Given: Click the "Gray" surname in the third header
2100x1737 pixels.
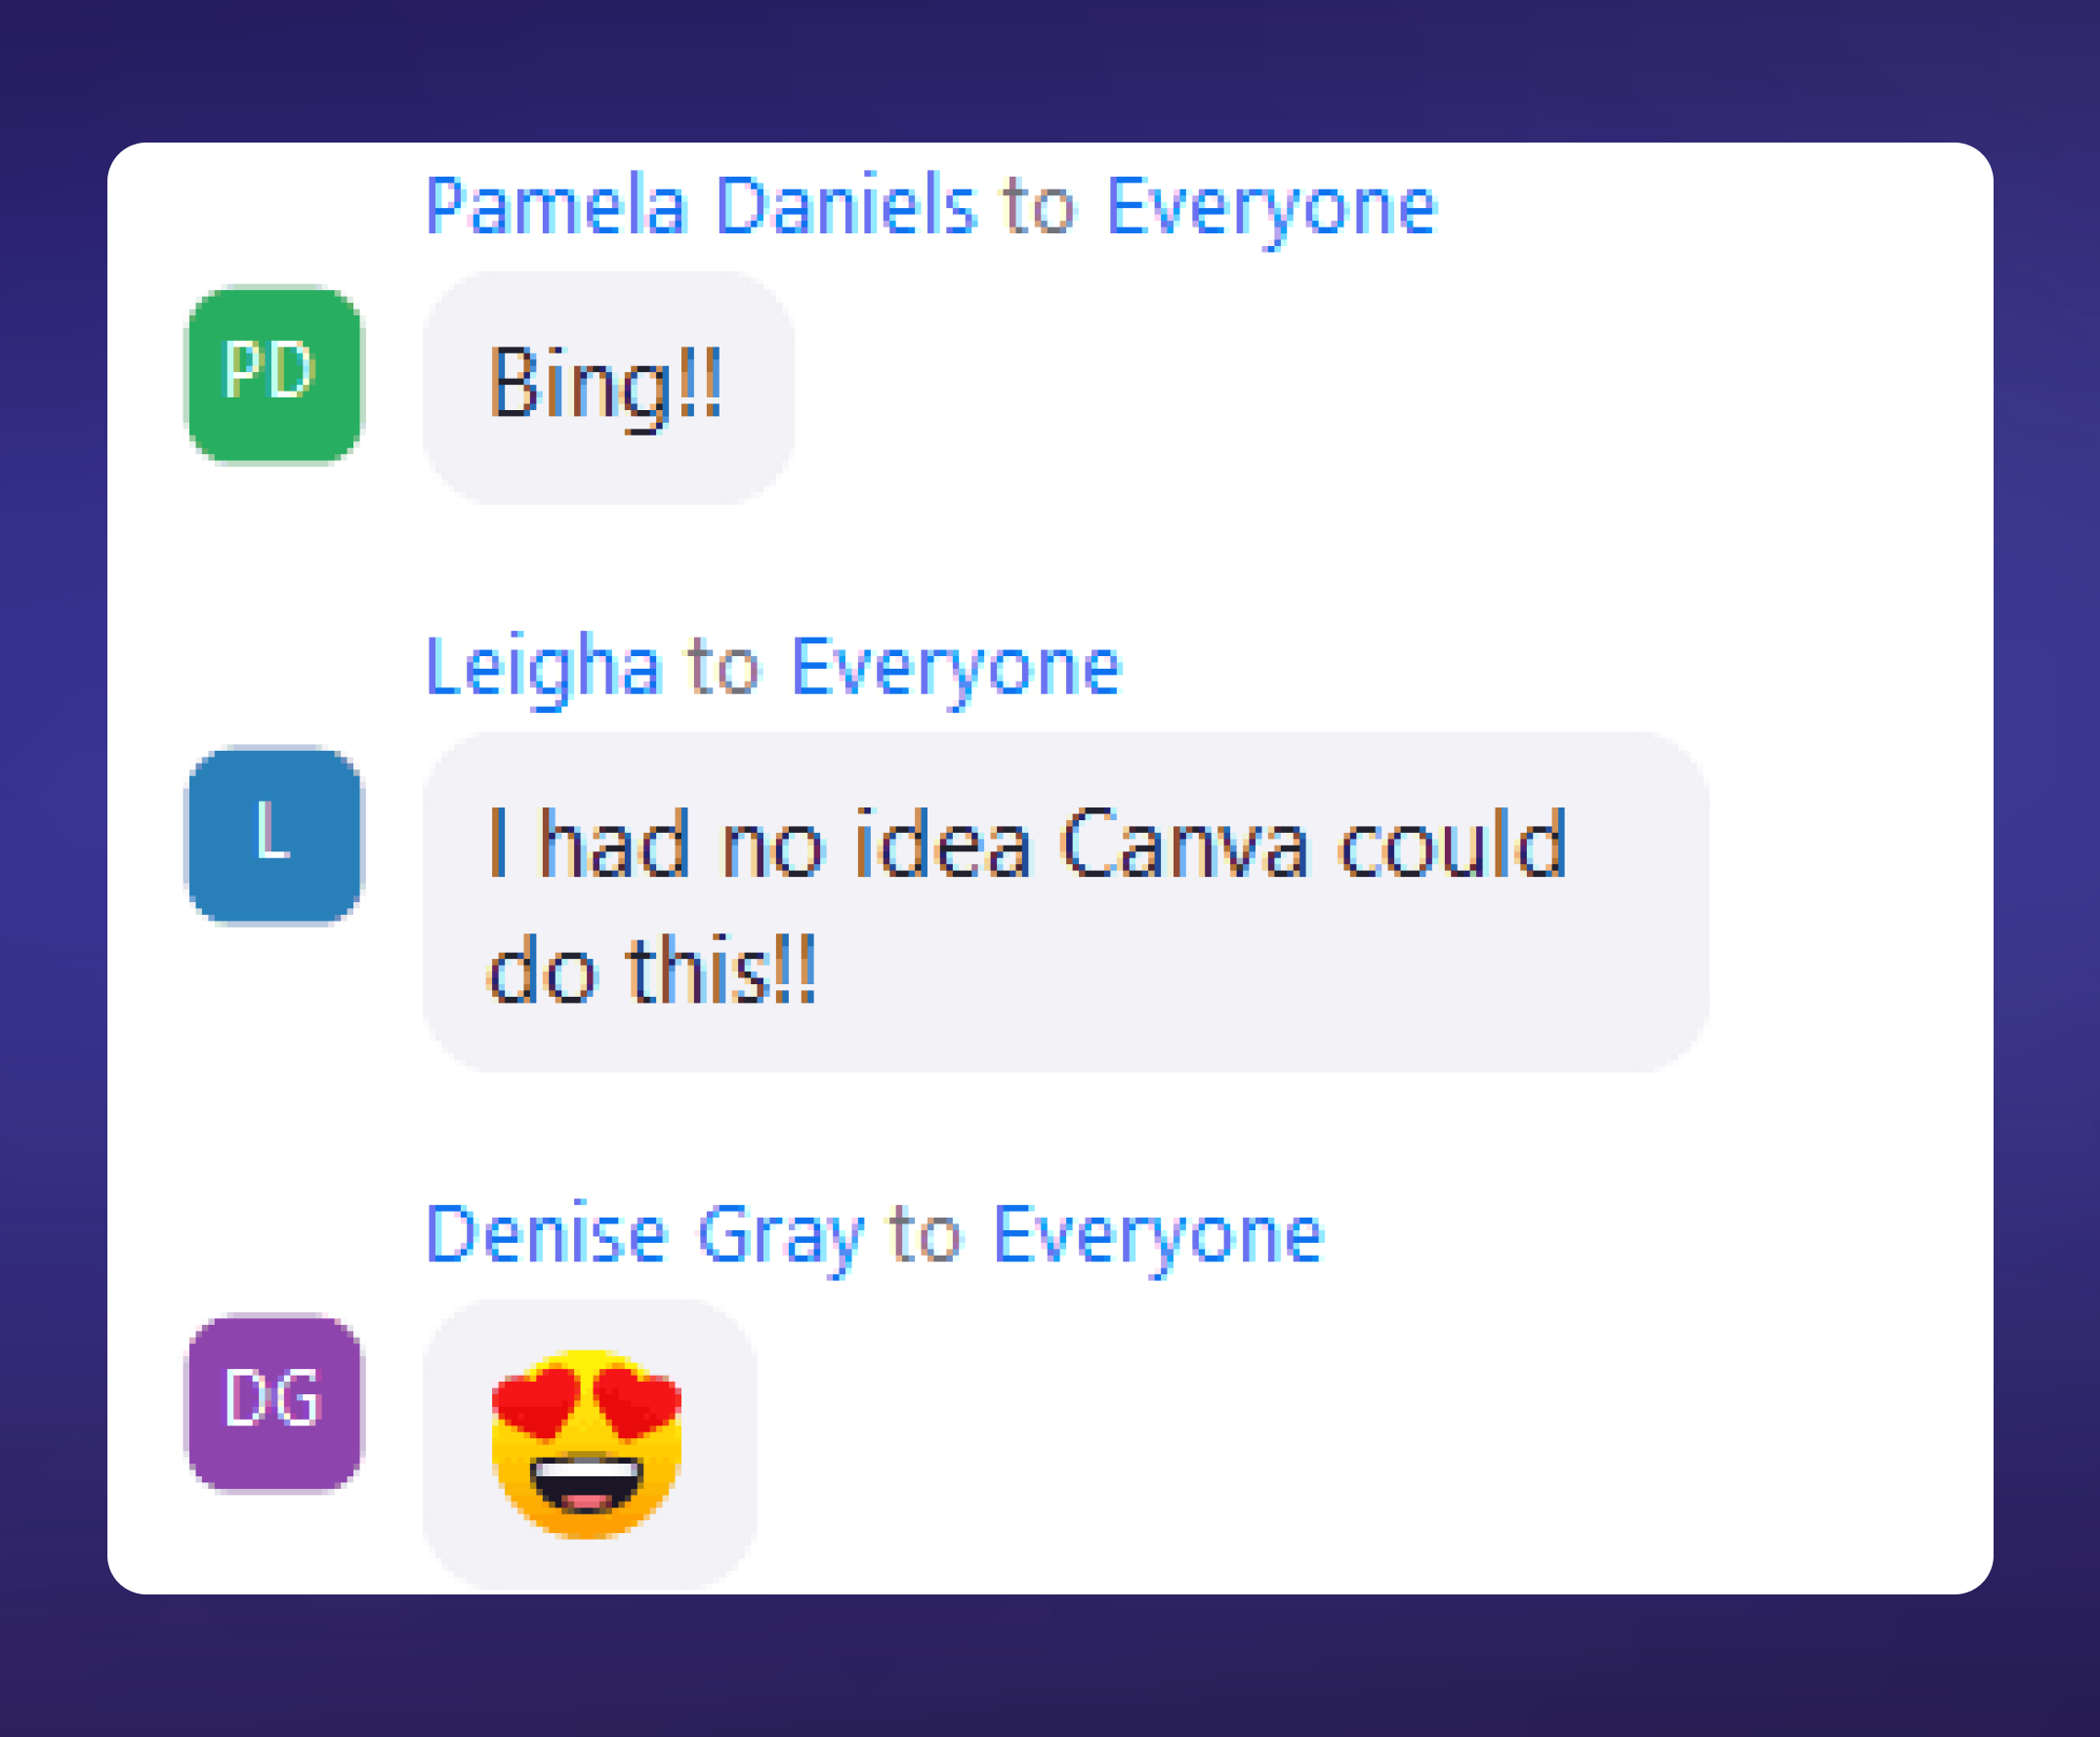Looking at the screenshot, I should (x=780, y=1236).
